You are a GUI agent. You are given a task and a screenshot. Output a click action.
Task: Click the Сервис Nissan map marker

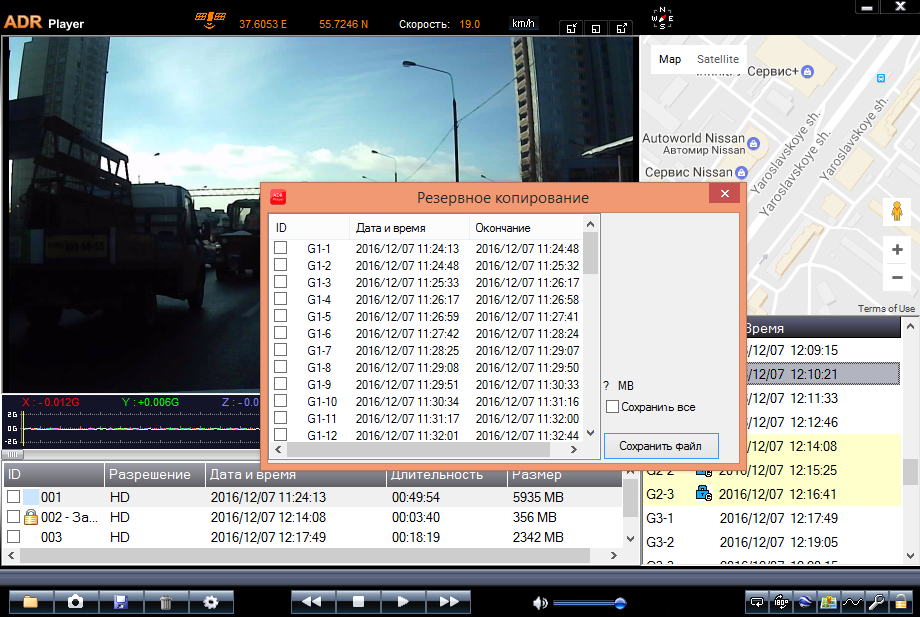(742, 172)
